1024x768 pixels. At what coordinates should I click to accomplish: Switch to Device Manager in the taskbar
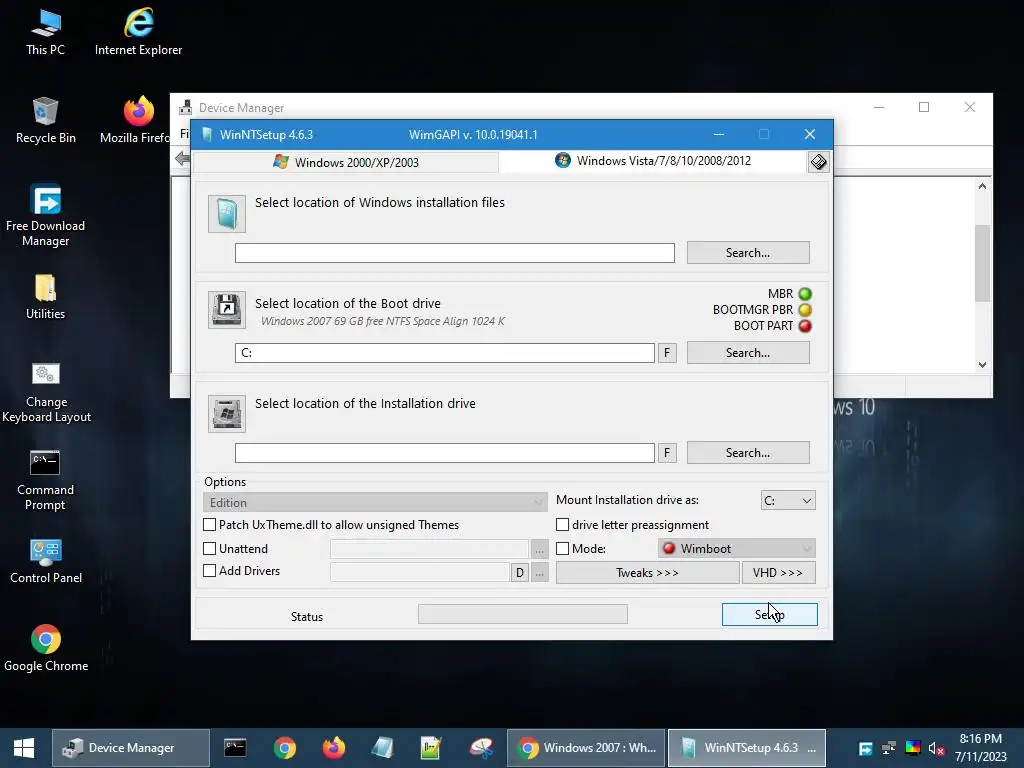pos(131,748)
